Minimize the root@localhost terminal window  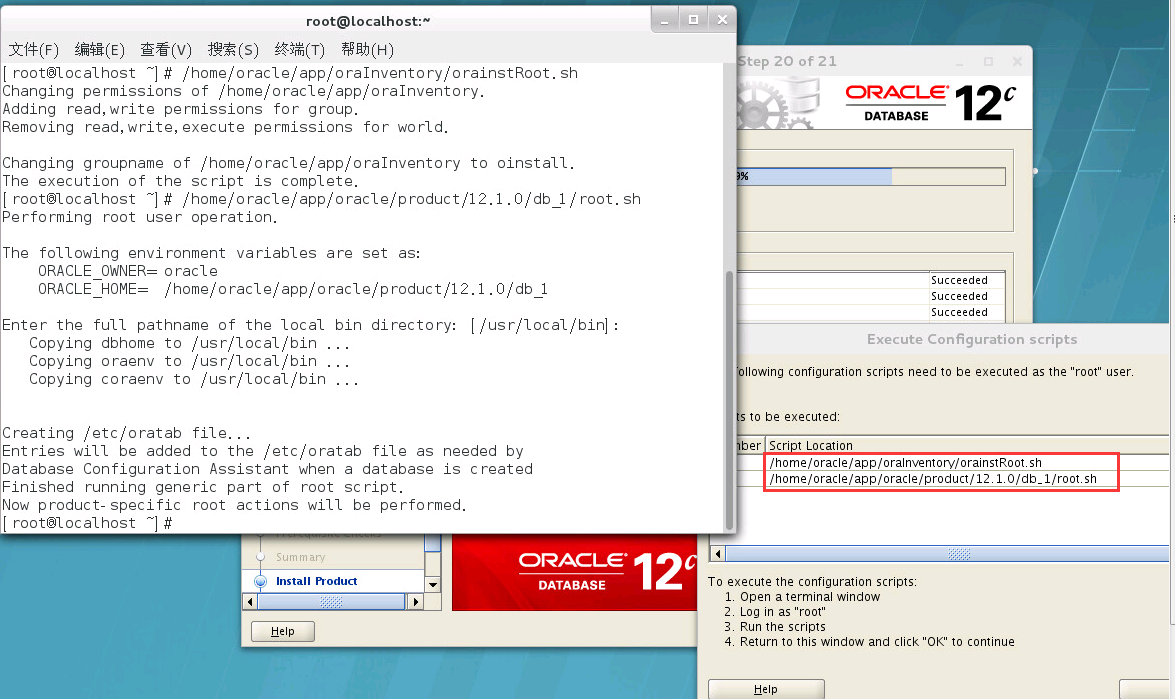(665, 20)
